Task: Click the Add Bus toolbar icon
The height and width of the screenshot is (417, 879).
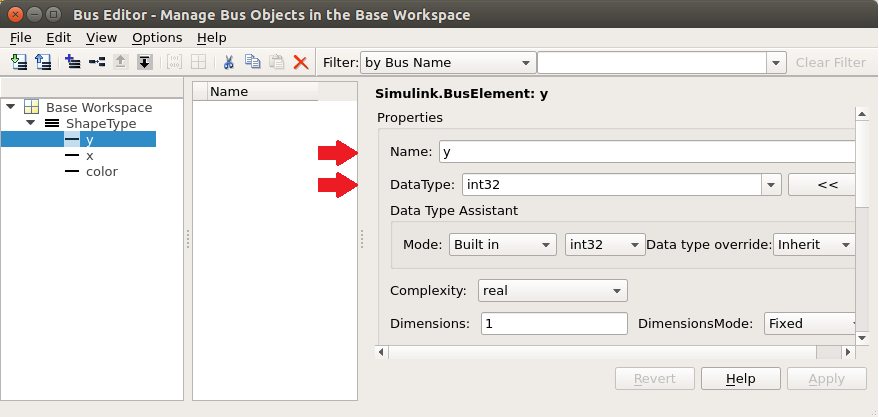Action: pos(73,62)
